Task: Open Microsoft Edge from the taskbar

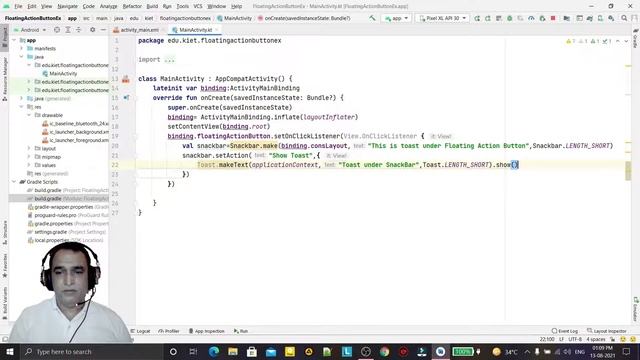Action: (214, 351)
